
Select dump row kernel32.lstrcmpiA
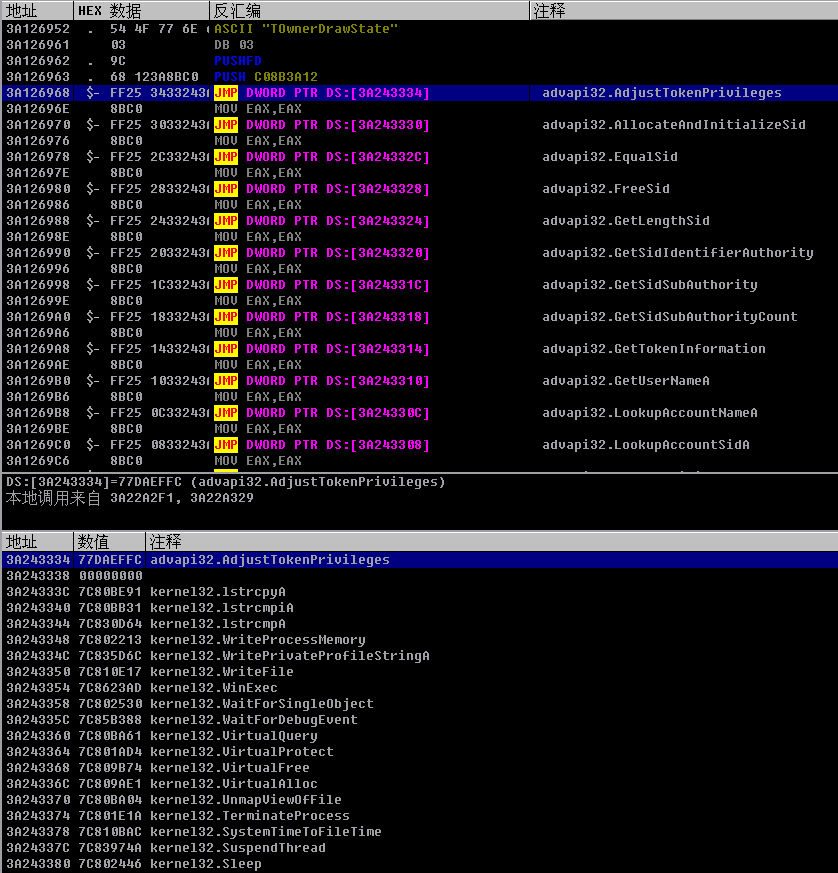tap(420, 608)
